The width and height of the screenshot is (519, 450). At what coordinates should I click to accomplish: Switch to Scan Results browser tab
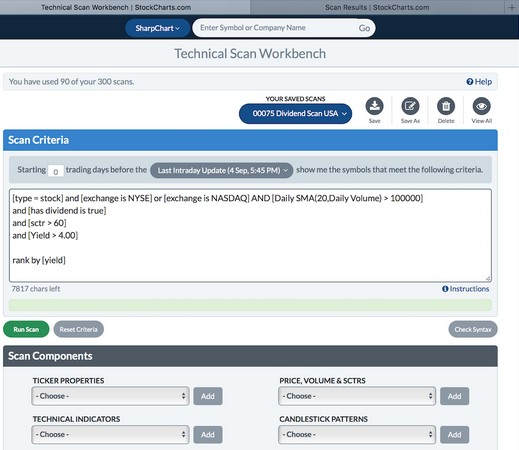[377, 7]
